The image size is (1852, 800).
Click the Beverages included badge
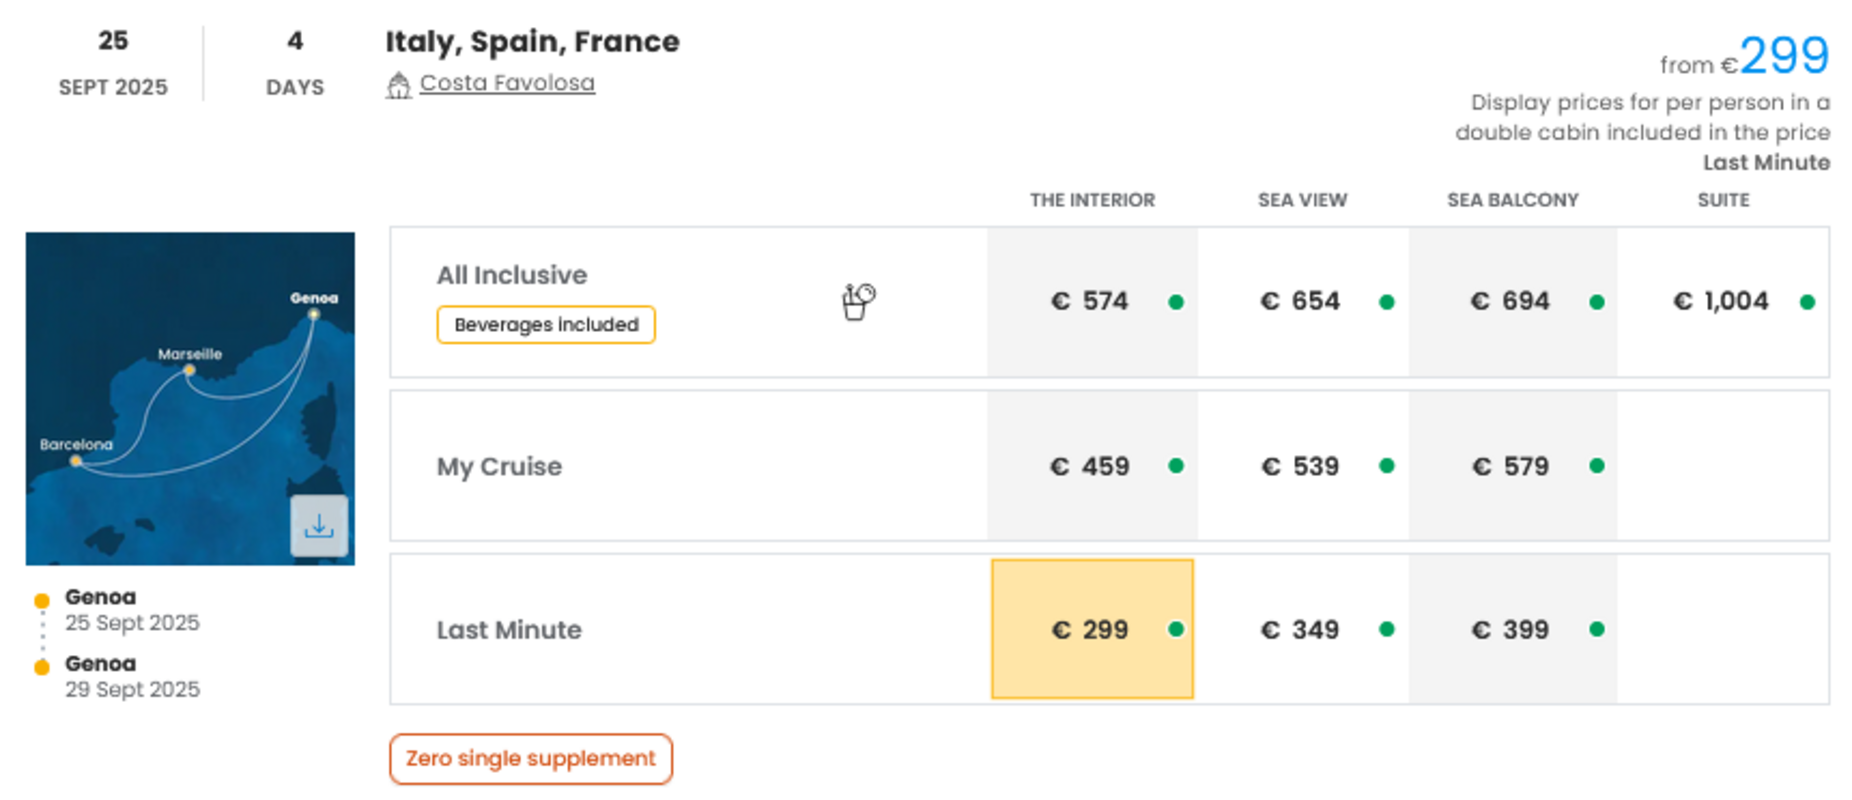pos(546,325)
